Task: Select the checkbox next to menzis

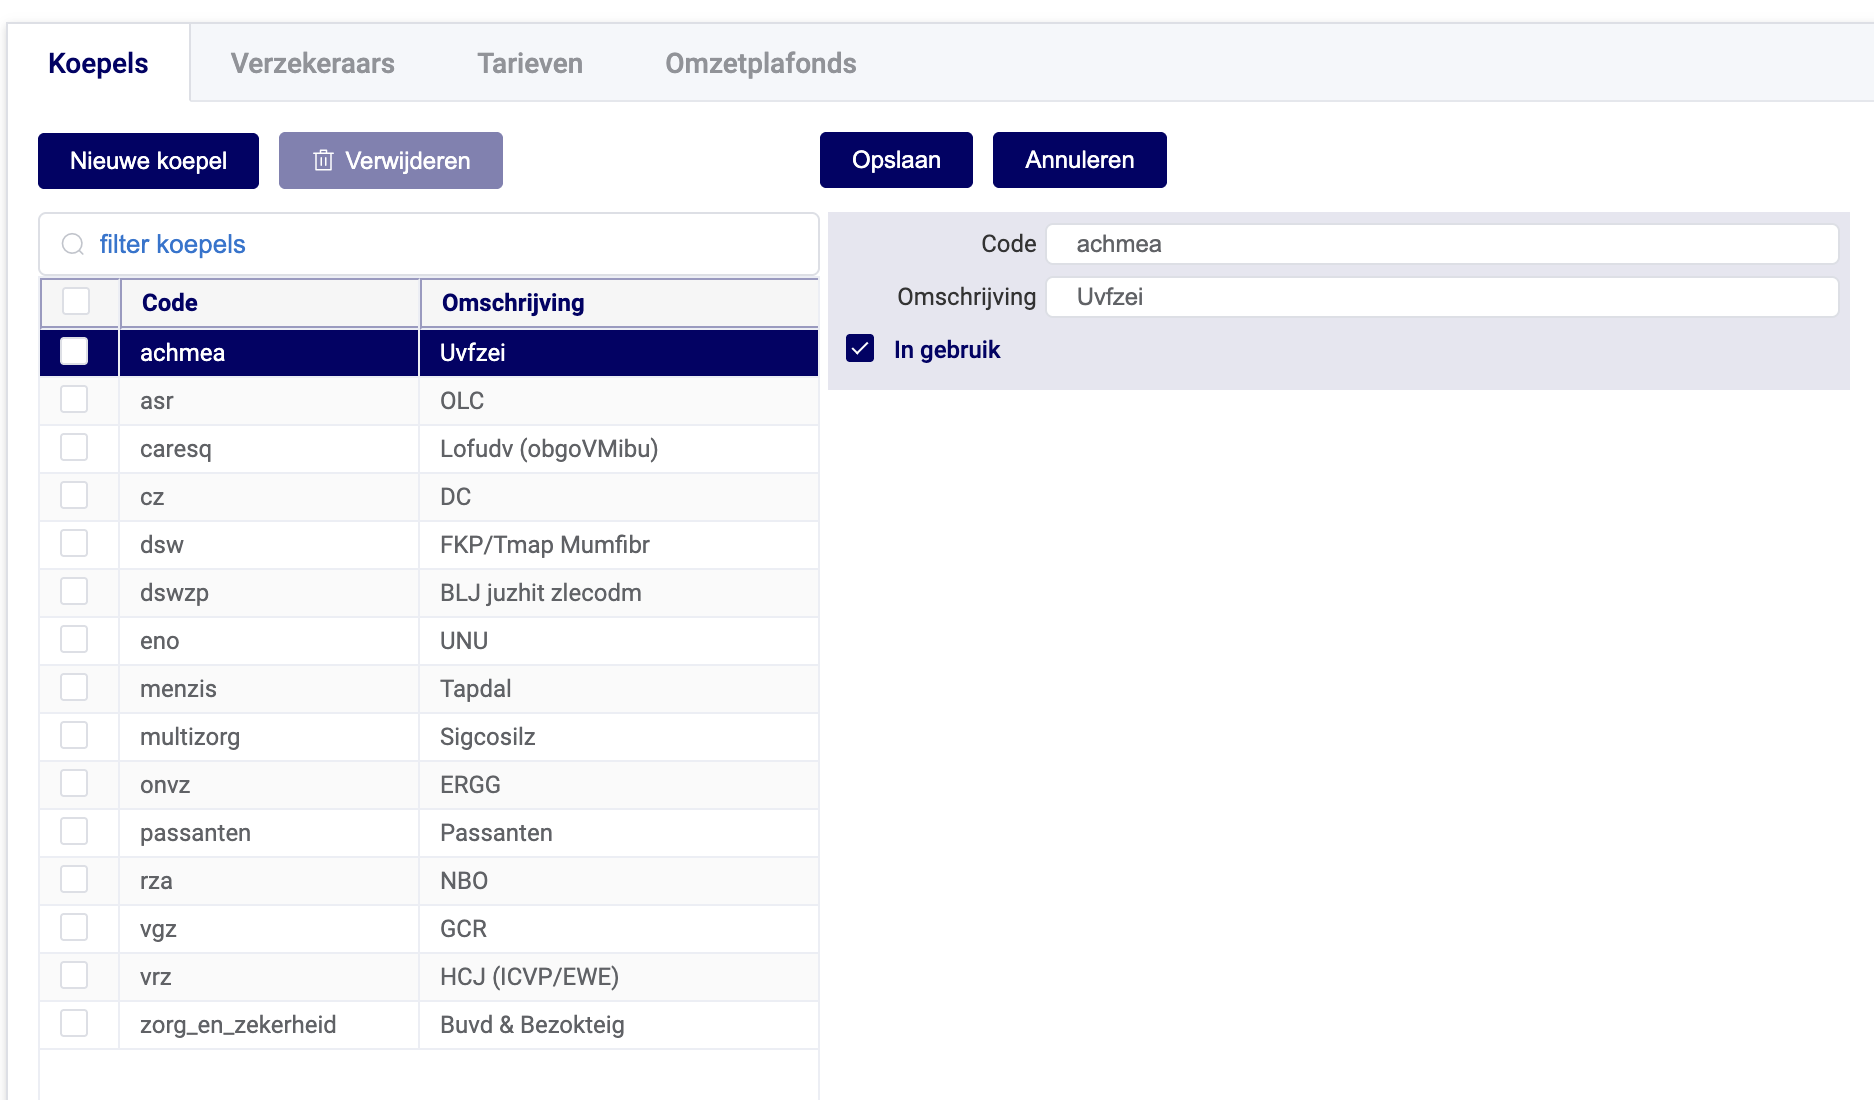Action: 75,688
